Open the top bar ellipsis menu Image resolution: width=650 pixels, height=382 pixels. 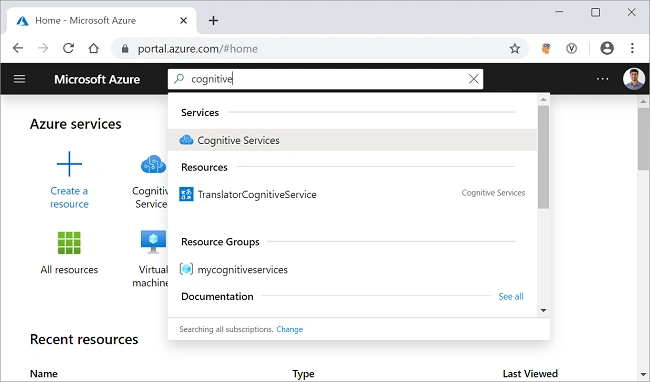602,79
